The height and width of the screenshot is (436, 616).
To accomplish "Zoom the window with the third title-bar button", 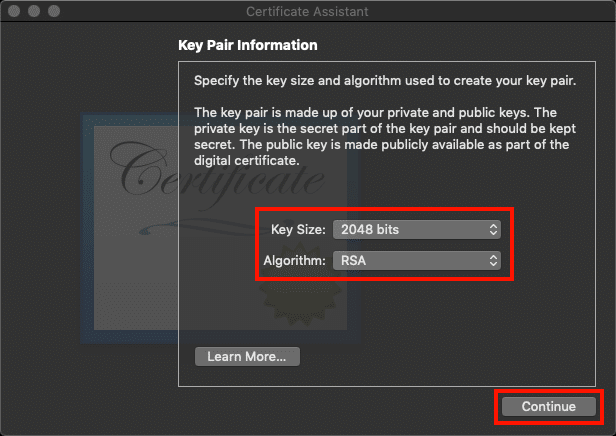I will click(51, 11).
